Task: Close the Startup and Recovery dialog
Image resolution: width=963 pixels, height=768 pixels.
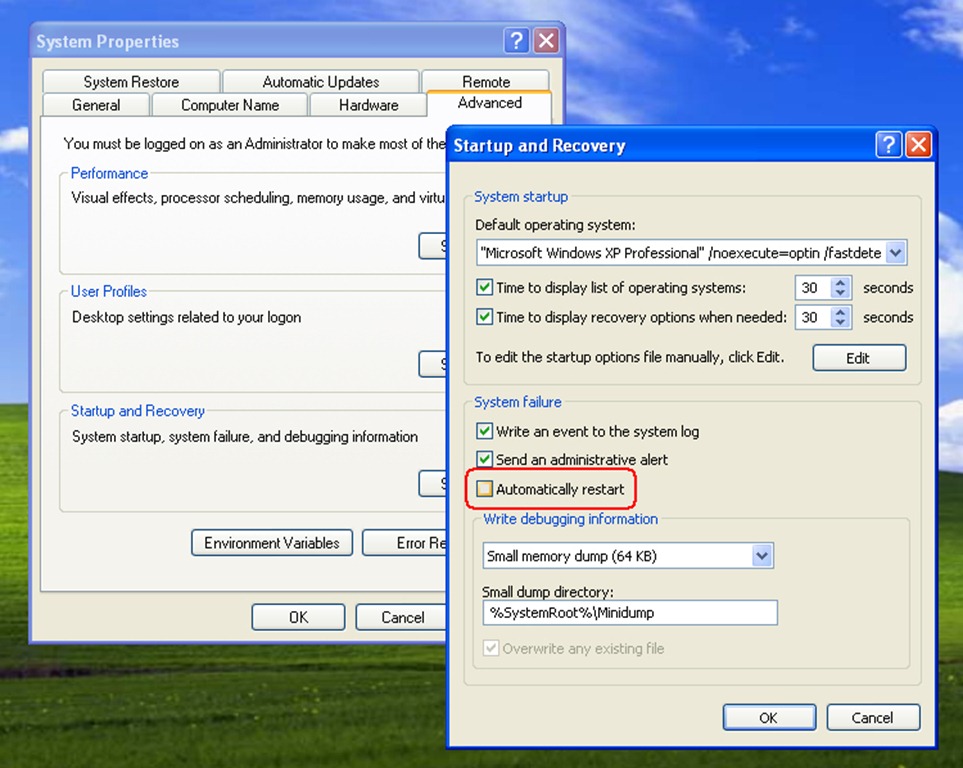Action: pos(918,145)
